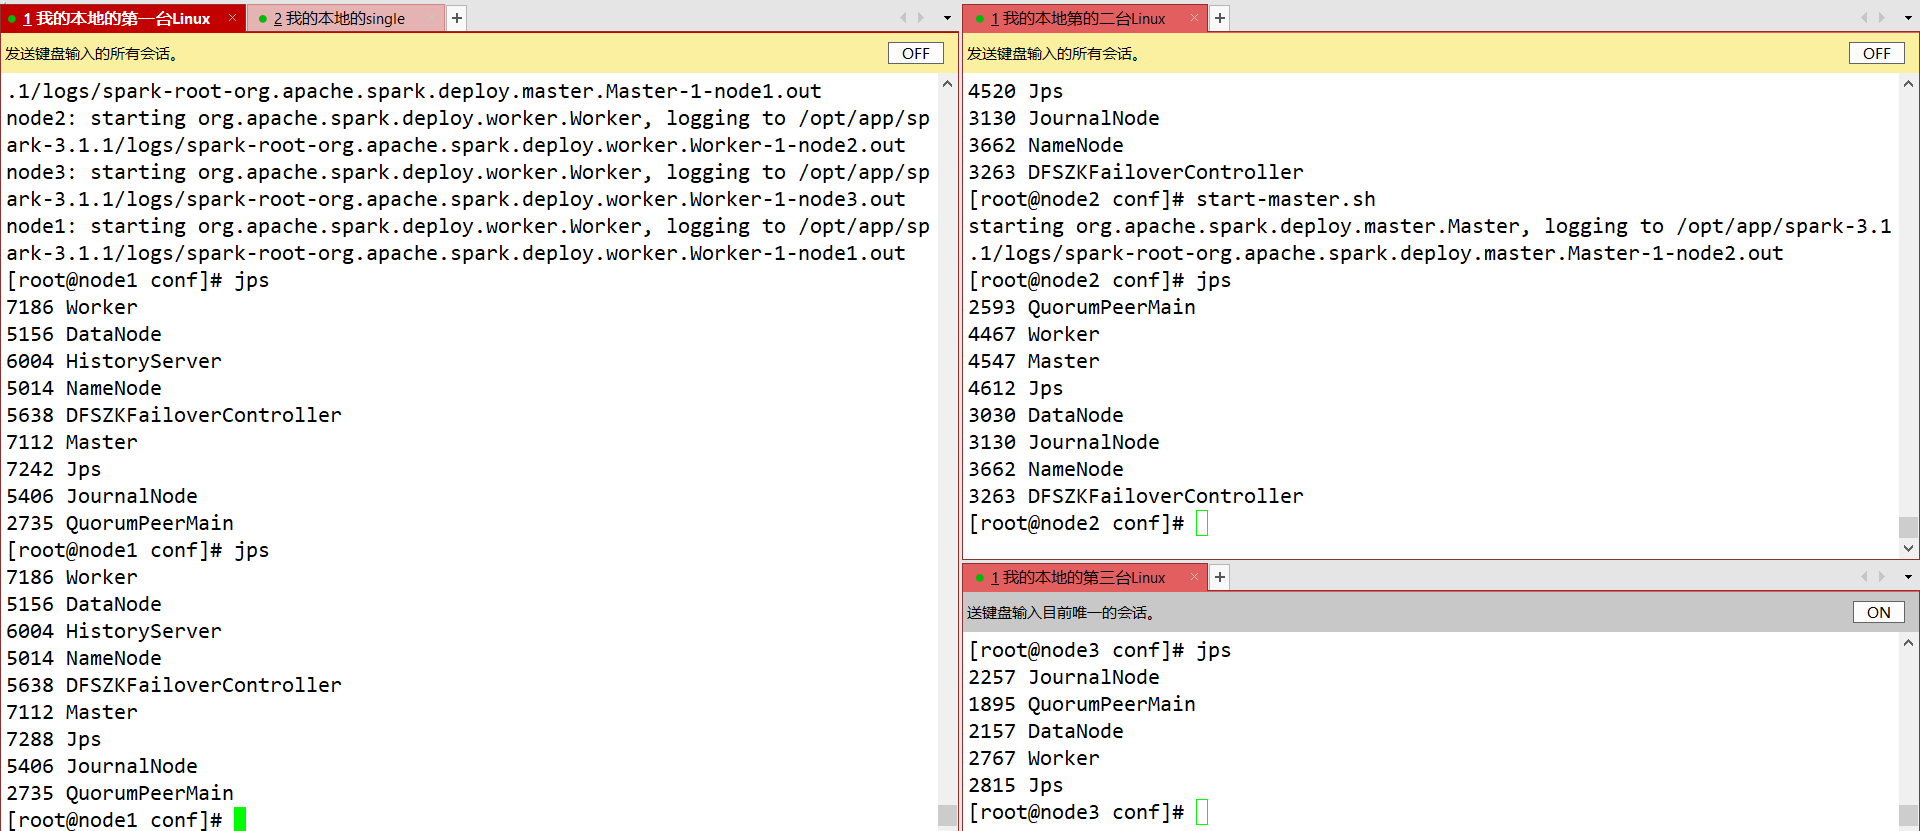This screenshot has height=831, width=1920.
Task: Add new tab next to 我的本地的single
Action: click(x=457, y=18)
